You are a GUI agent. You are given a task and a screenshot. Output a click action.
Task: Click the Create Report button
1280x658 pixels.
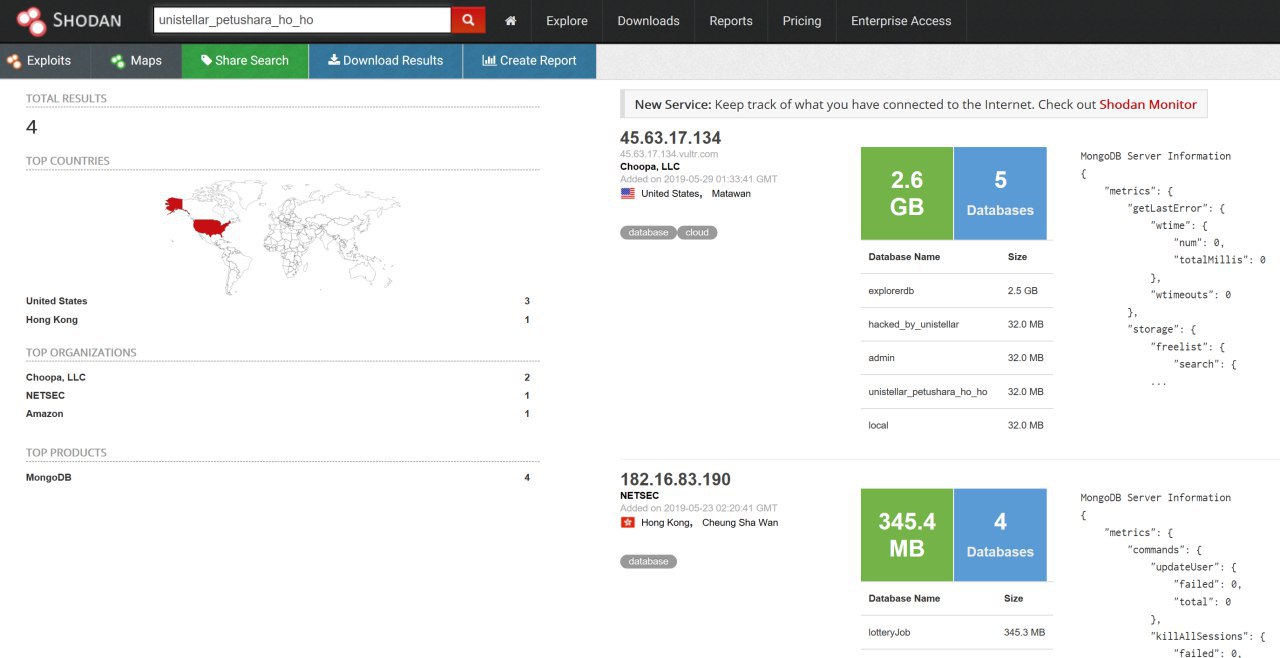click(x=530, y=61)
